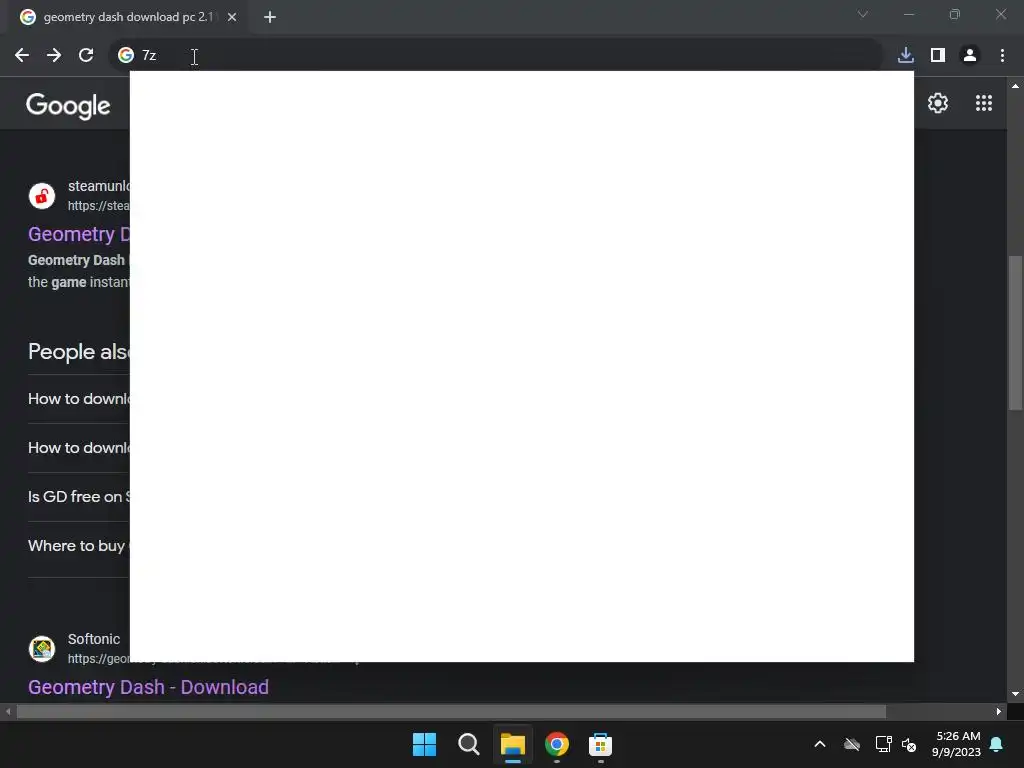Click the horizontal scroll left arrow

click(x=8, y=711)
